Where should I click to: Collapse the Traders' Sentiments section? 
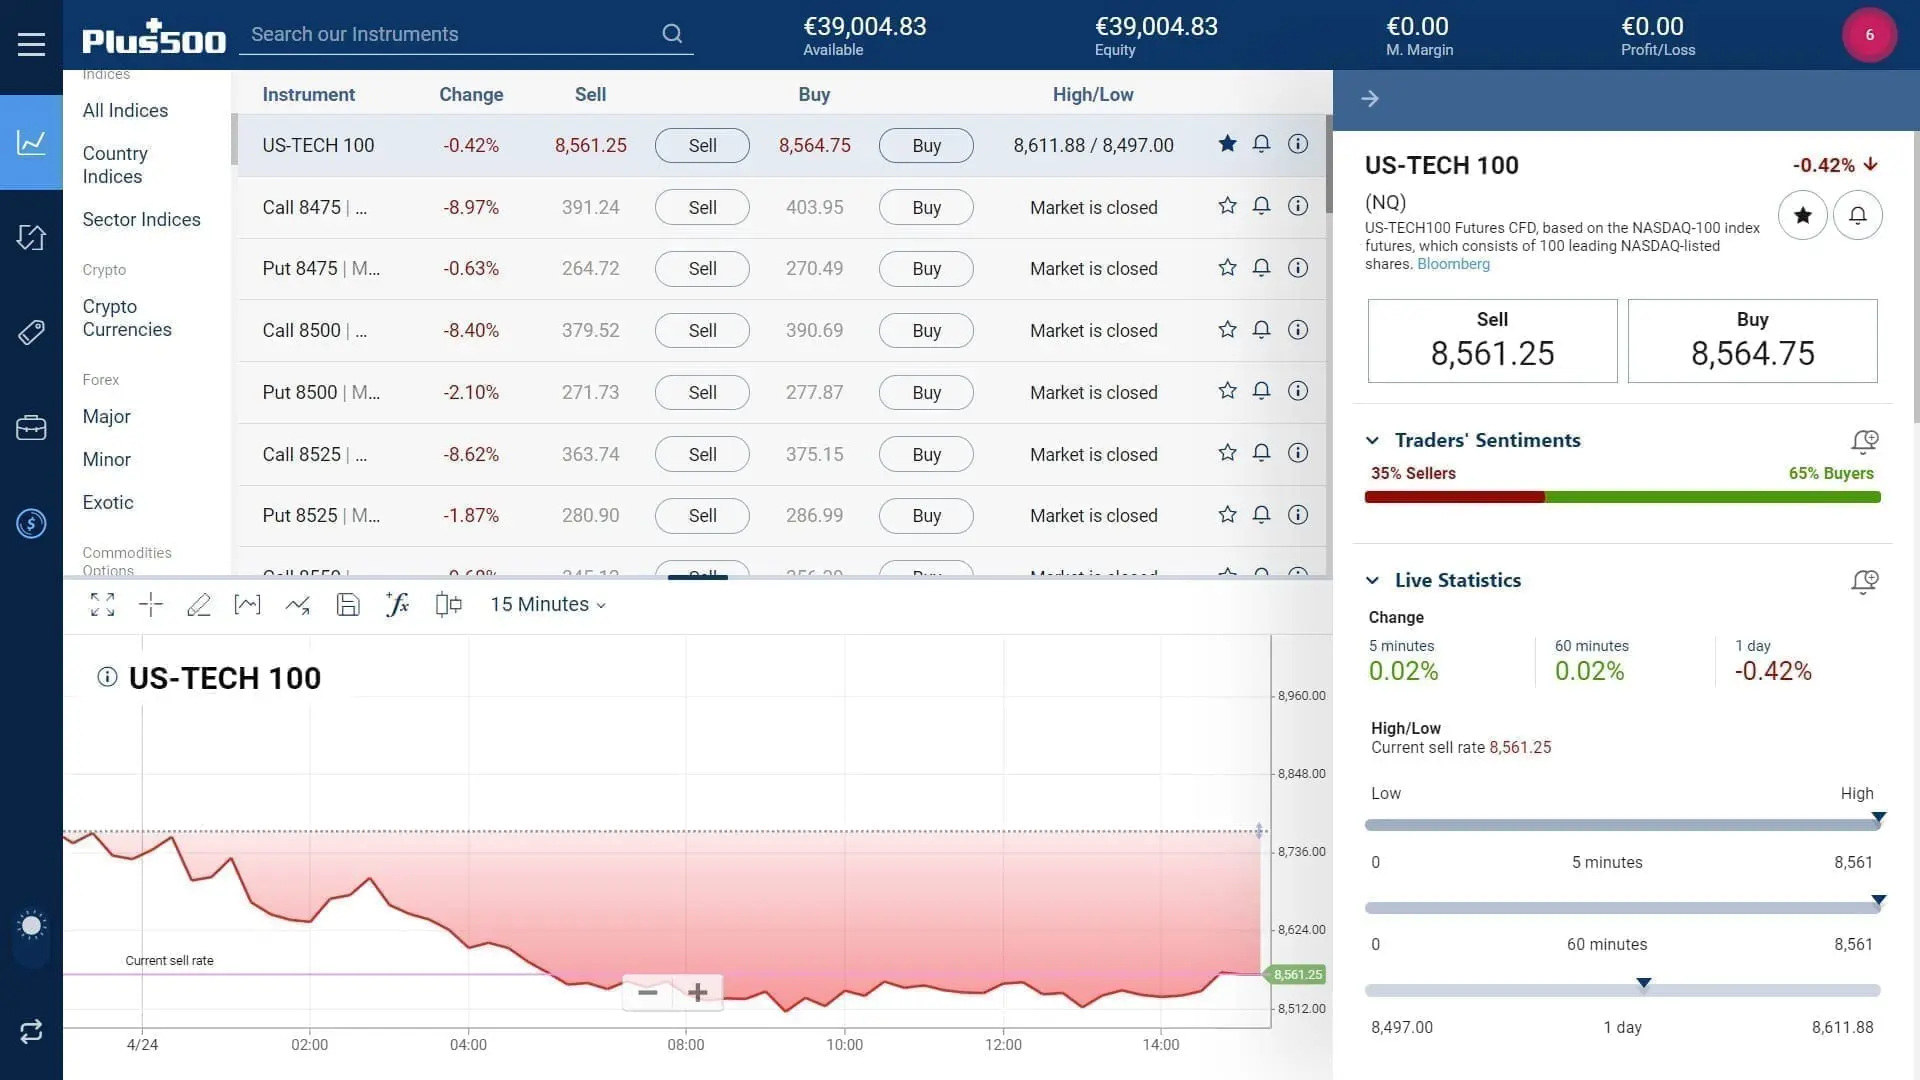point(1372,440)
